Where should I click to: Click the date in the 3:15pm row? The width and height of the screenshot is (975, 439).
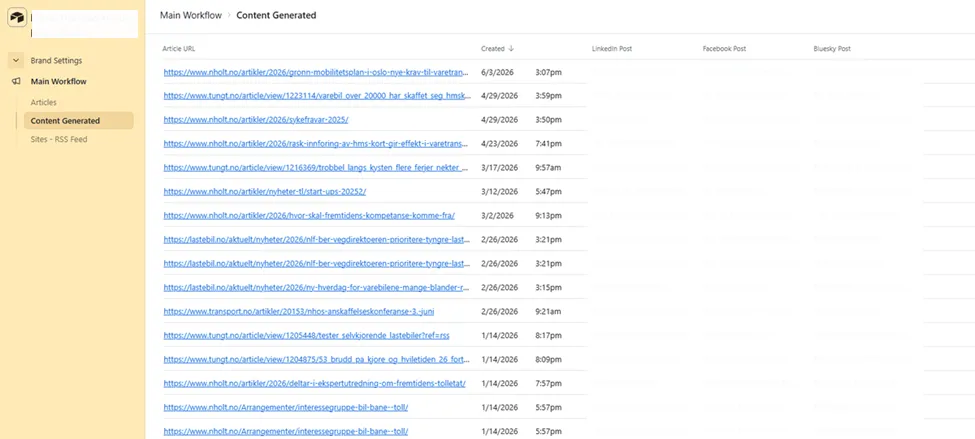click(499, 287)
